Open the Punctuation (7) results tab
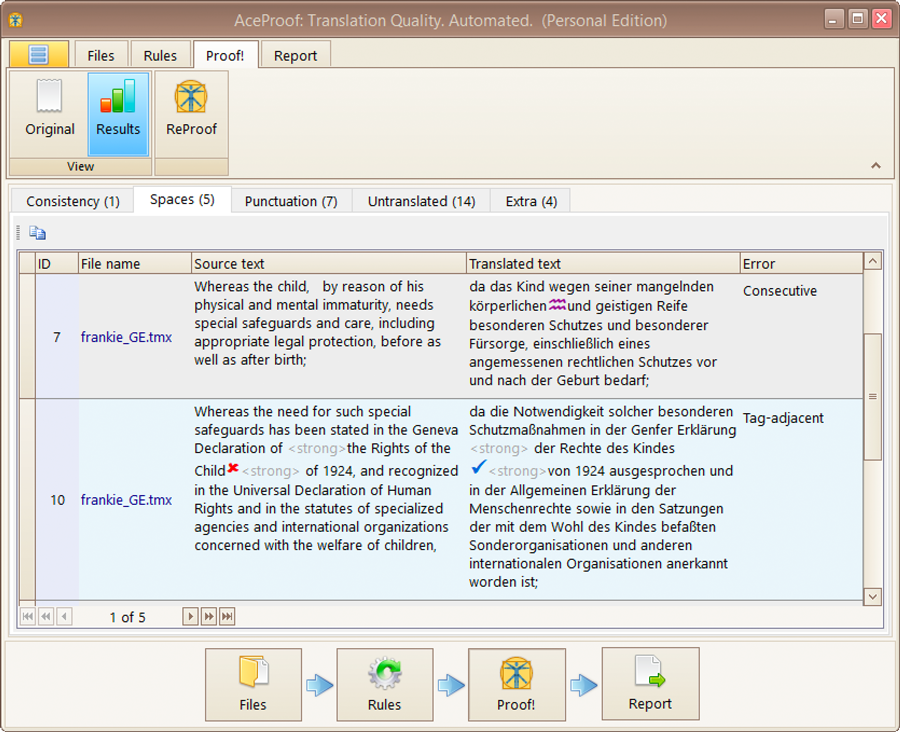The height and width of the screenshot is (732, 900). (291, 201)
